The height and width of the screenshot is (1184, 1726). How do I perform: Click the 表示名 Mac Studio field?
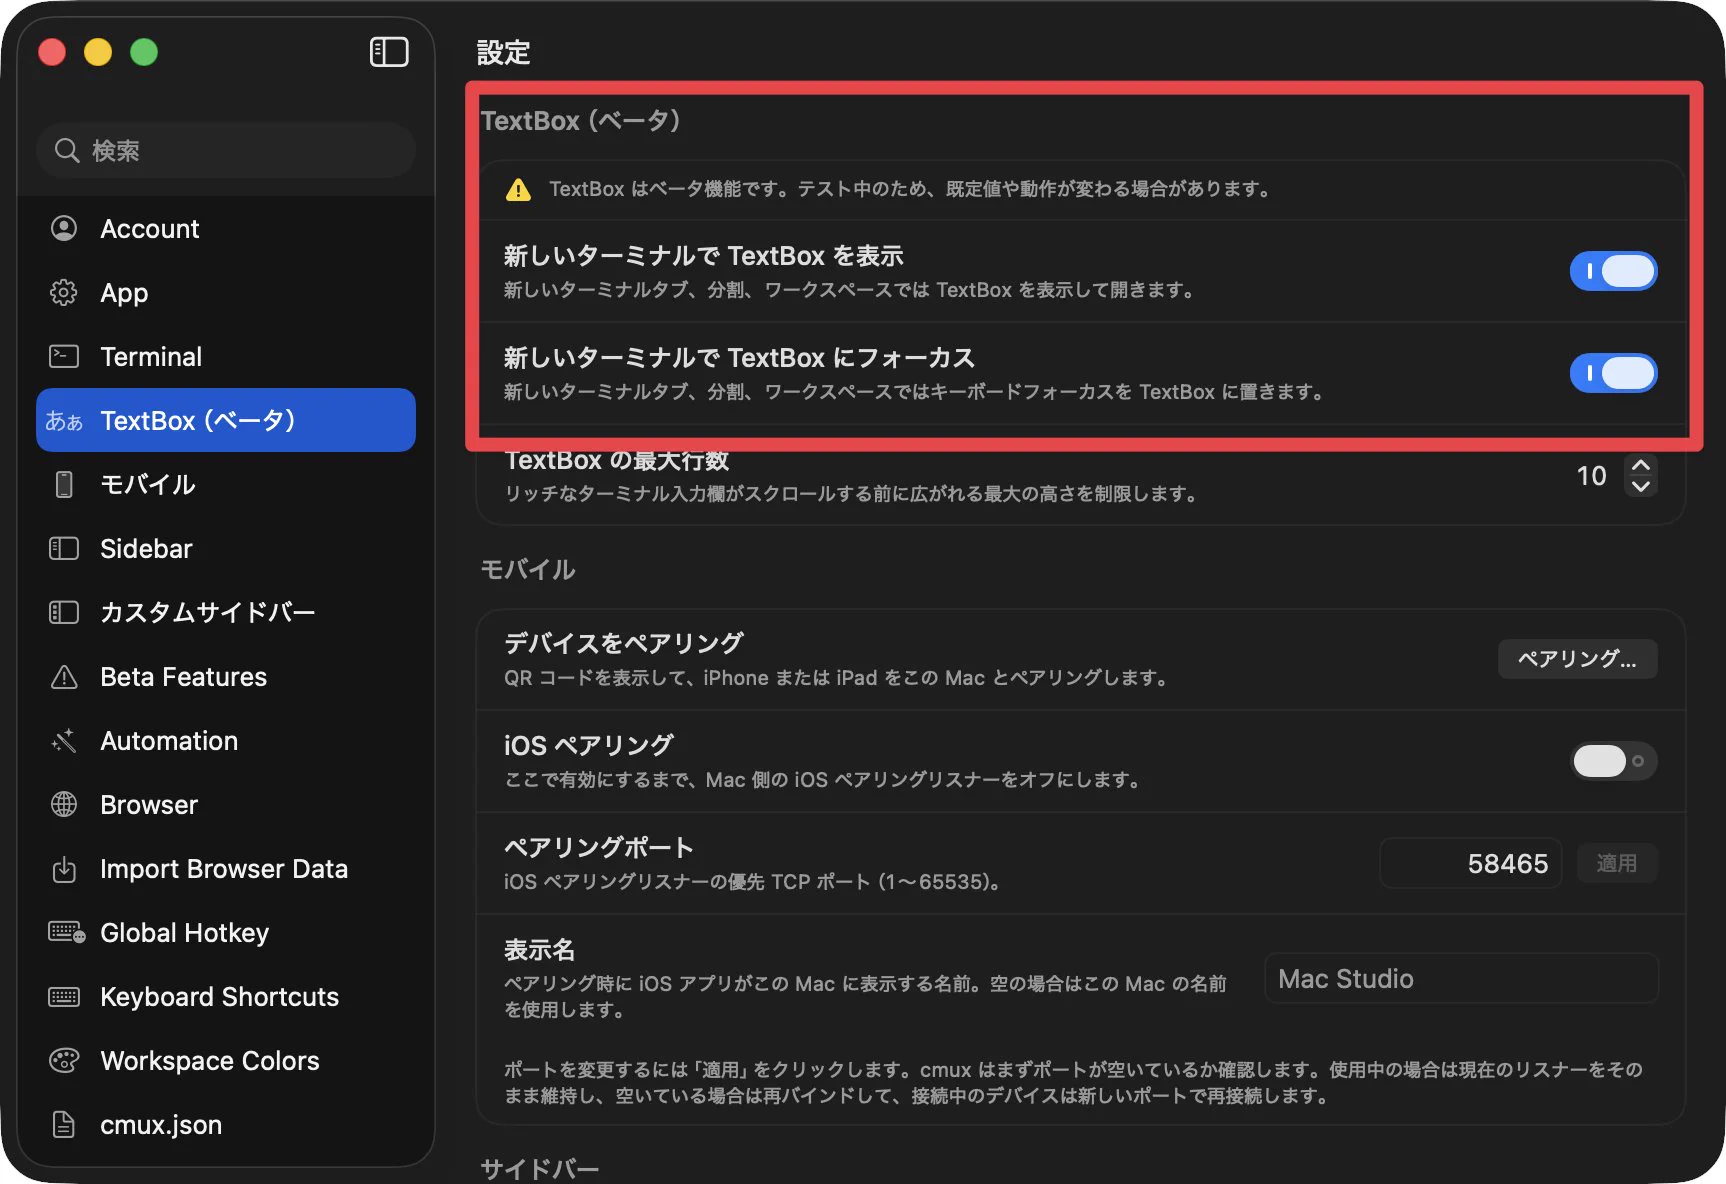1461,978
